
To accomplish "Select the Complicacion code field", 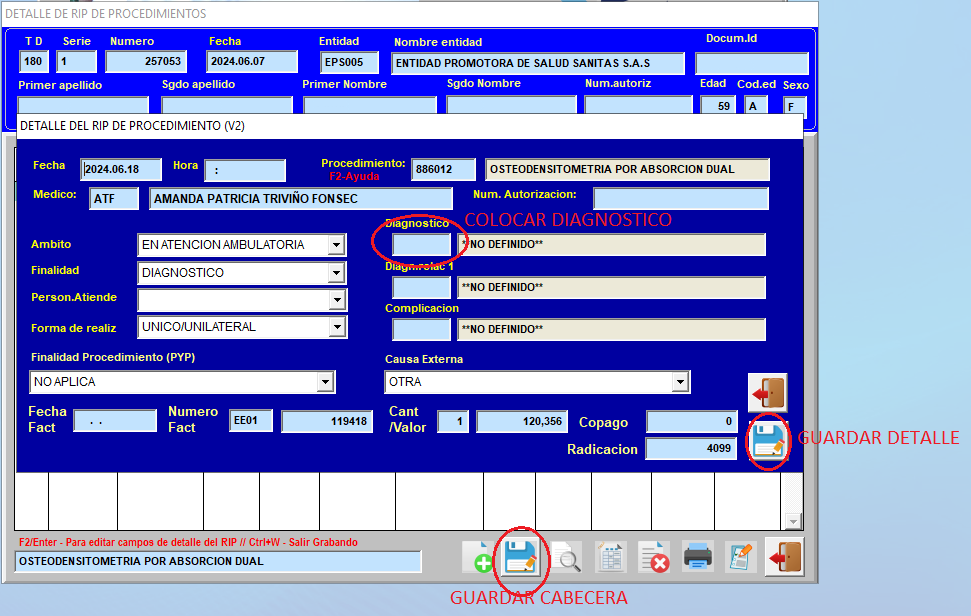I will [421, 329].
